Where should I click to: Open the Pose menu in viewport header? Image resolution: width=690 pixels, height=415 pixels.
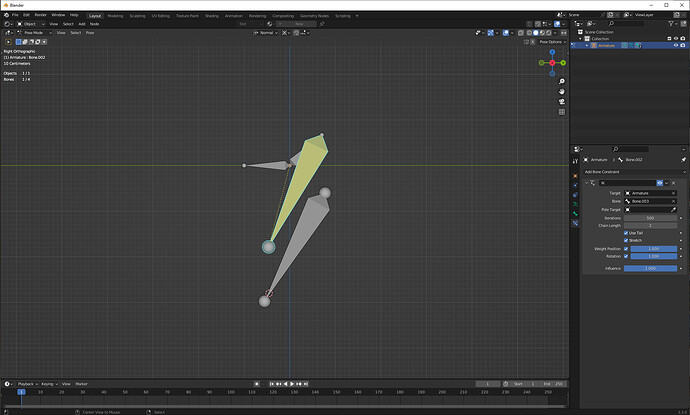coord(90,33)
